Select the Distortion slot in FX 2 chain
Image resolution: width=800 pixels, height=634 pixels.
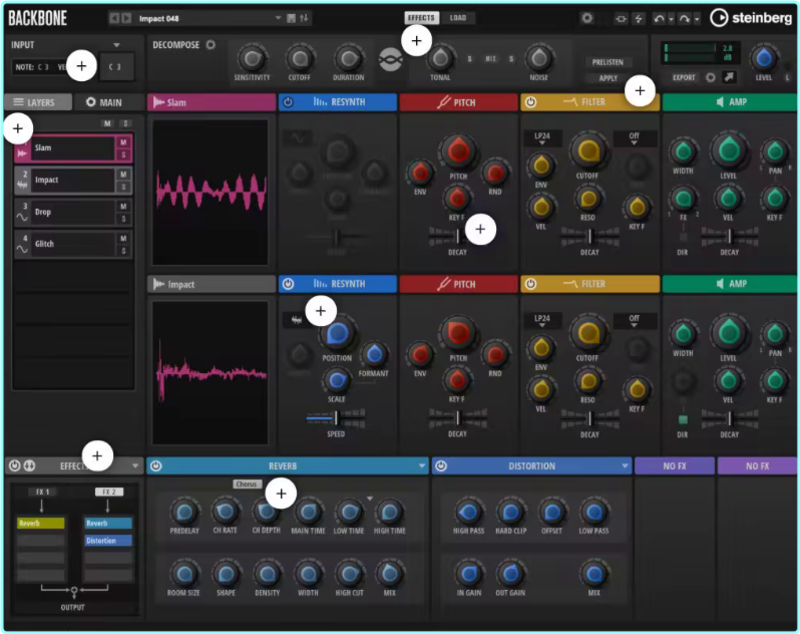tap(108, 540)
